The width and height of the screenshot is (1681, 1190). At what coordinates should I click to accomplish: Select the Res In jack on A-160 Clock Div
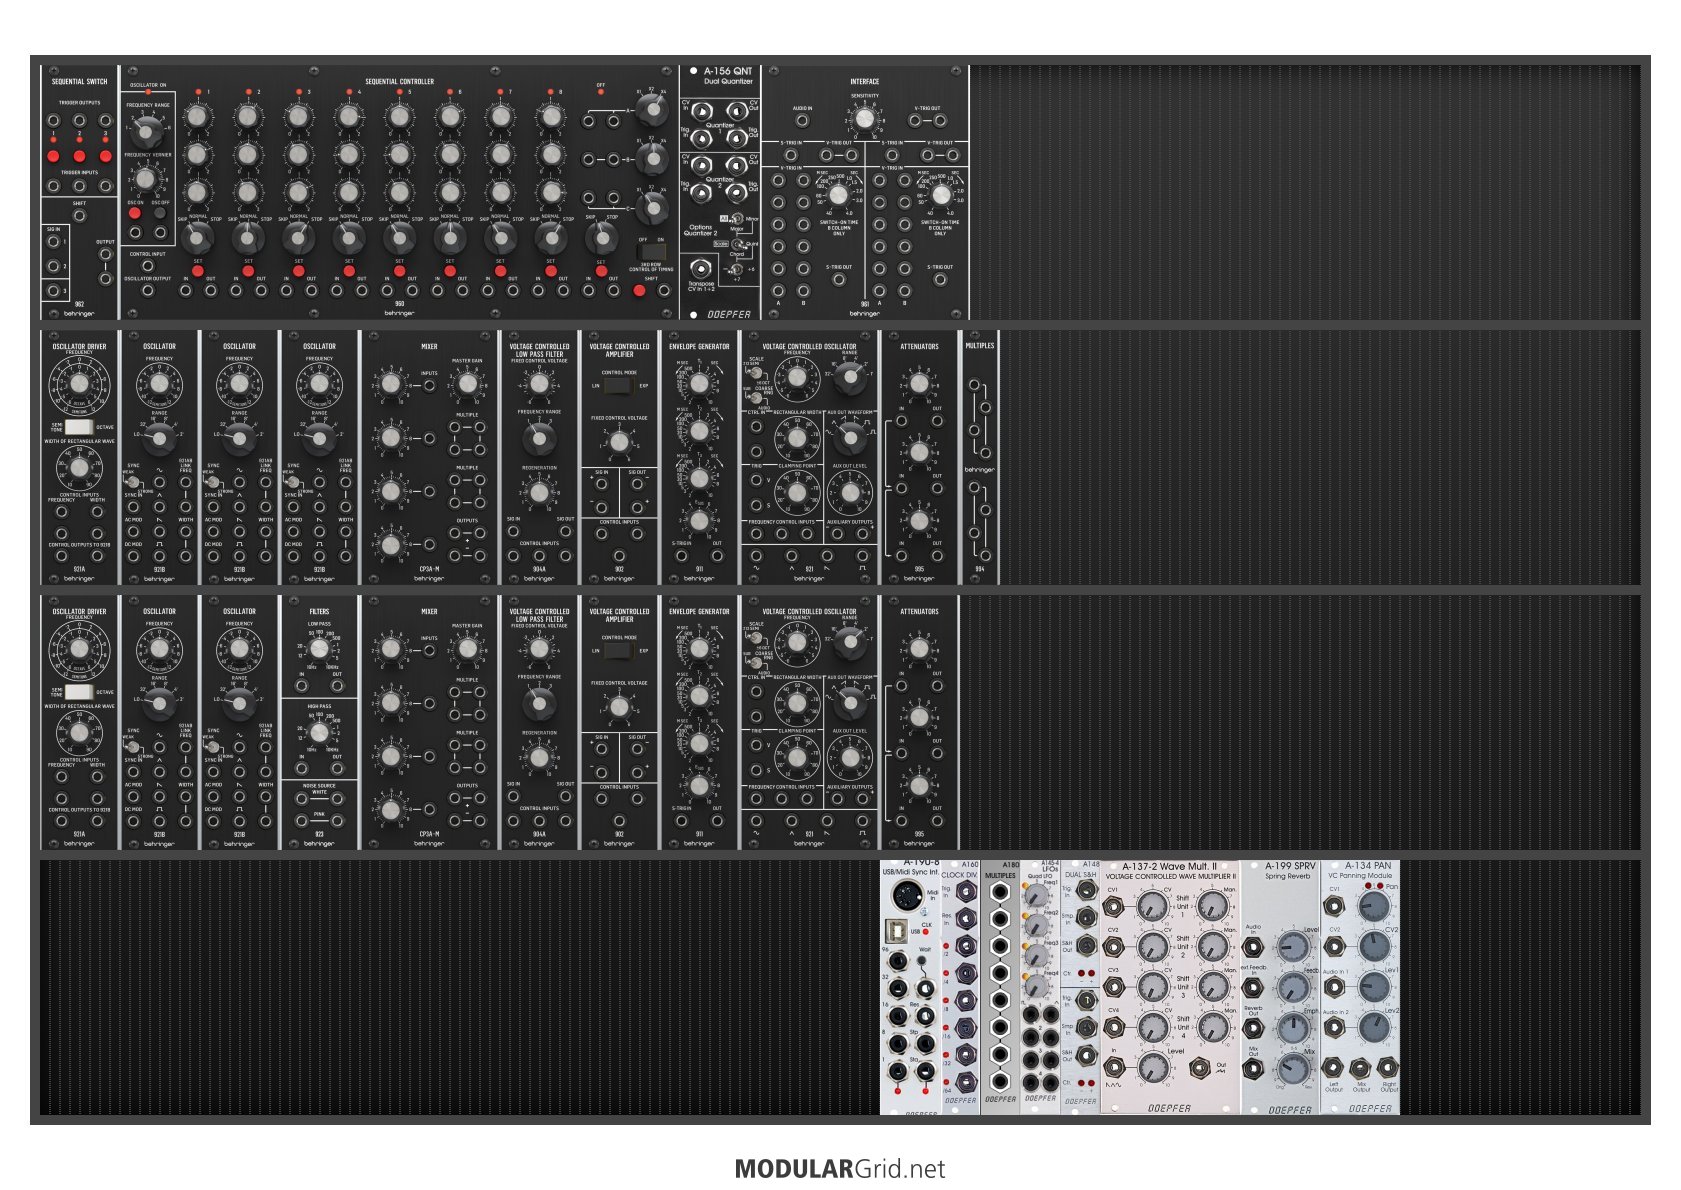pyautogui.click(x=965, y=917)
